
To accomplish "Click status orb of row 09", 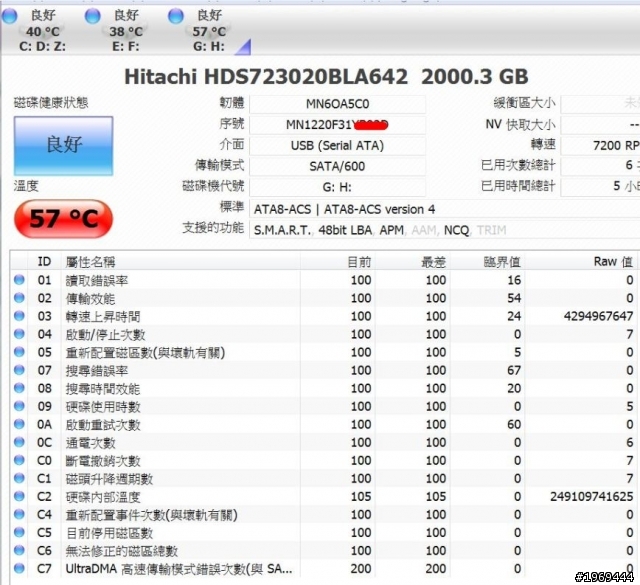I will click(x=19, y=405).
